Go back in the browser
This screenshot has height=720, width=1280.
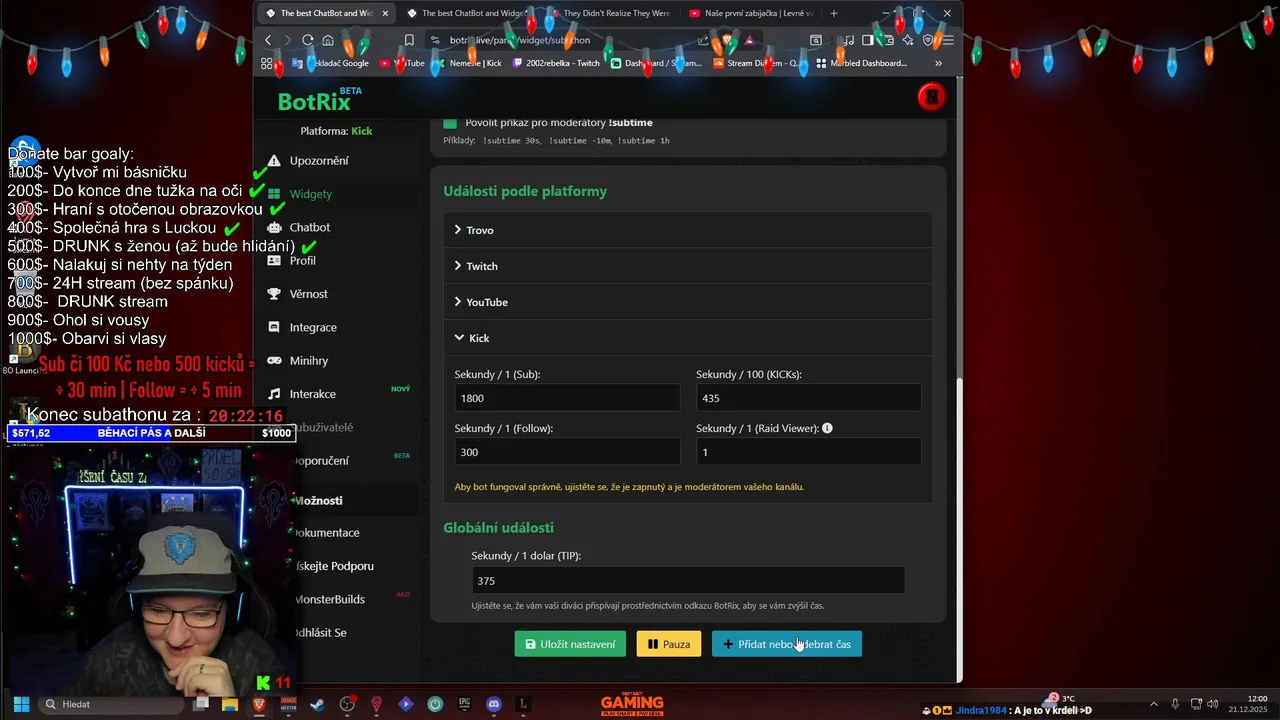coord(268,40)
